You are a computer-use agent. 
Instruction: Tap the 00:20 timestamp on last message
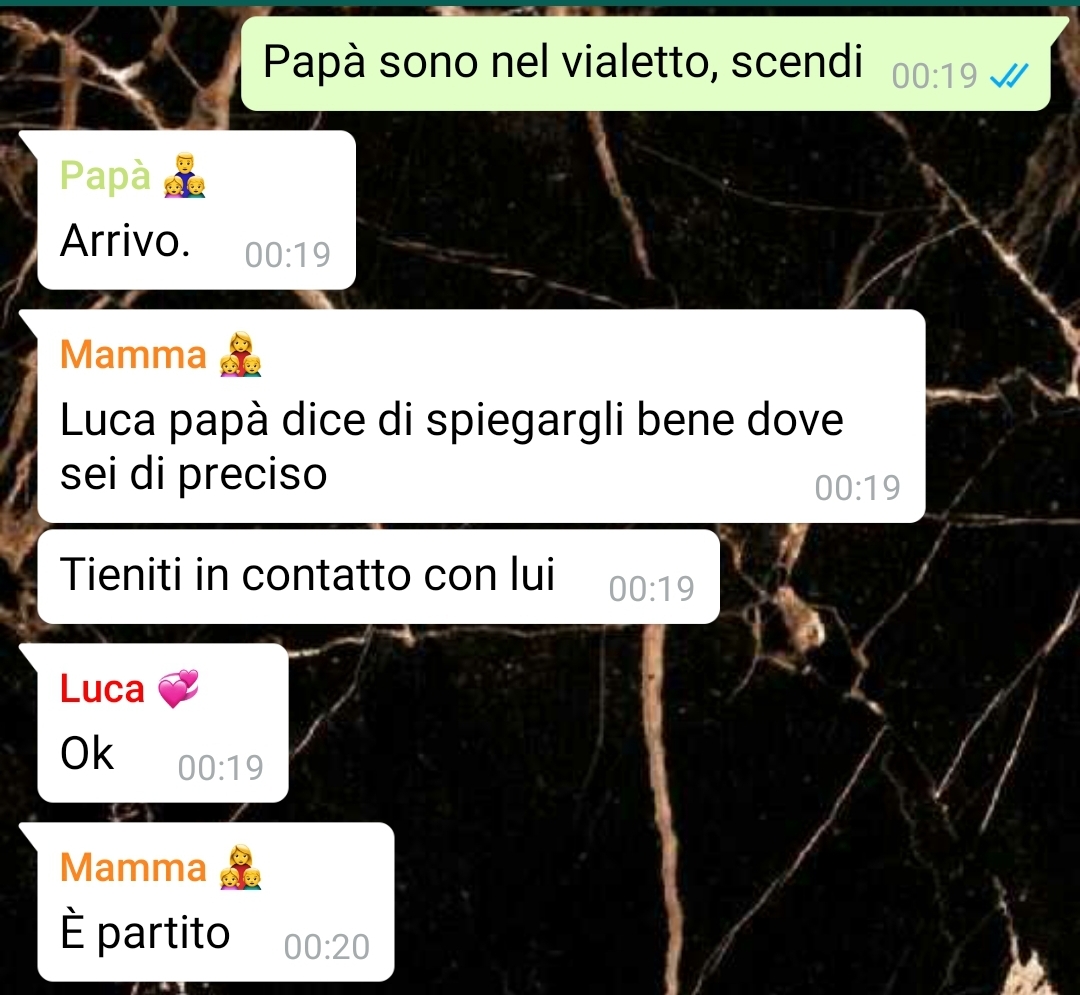(x=326, y=947)
